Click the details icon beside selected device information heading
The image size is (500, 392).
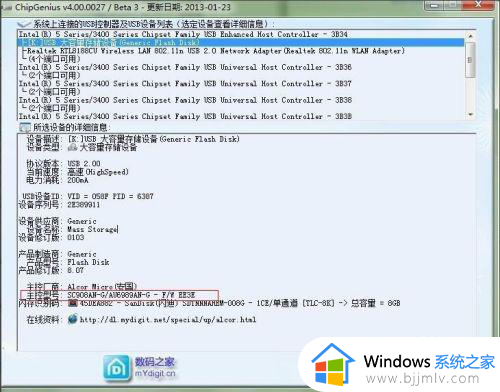click(x=24, y=127)
